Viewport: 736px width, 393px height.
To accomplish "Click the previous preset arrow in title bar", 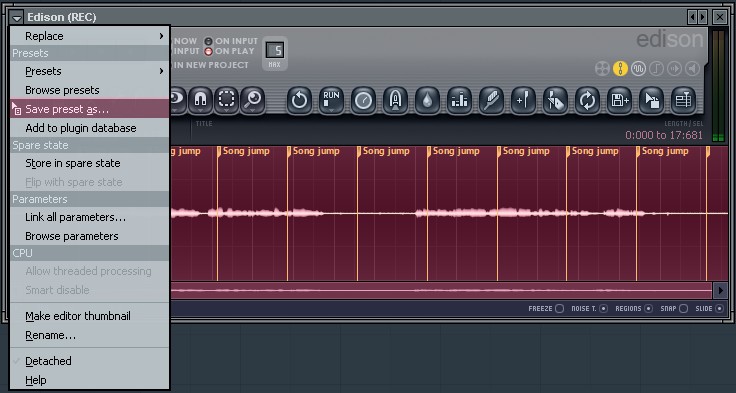I will coord(692,17).
